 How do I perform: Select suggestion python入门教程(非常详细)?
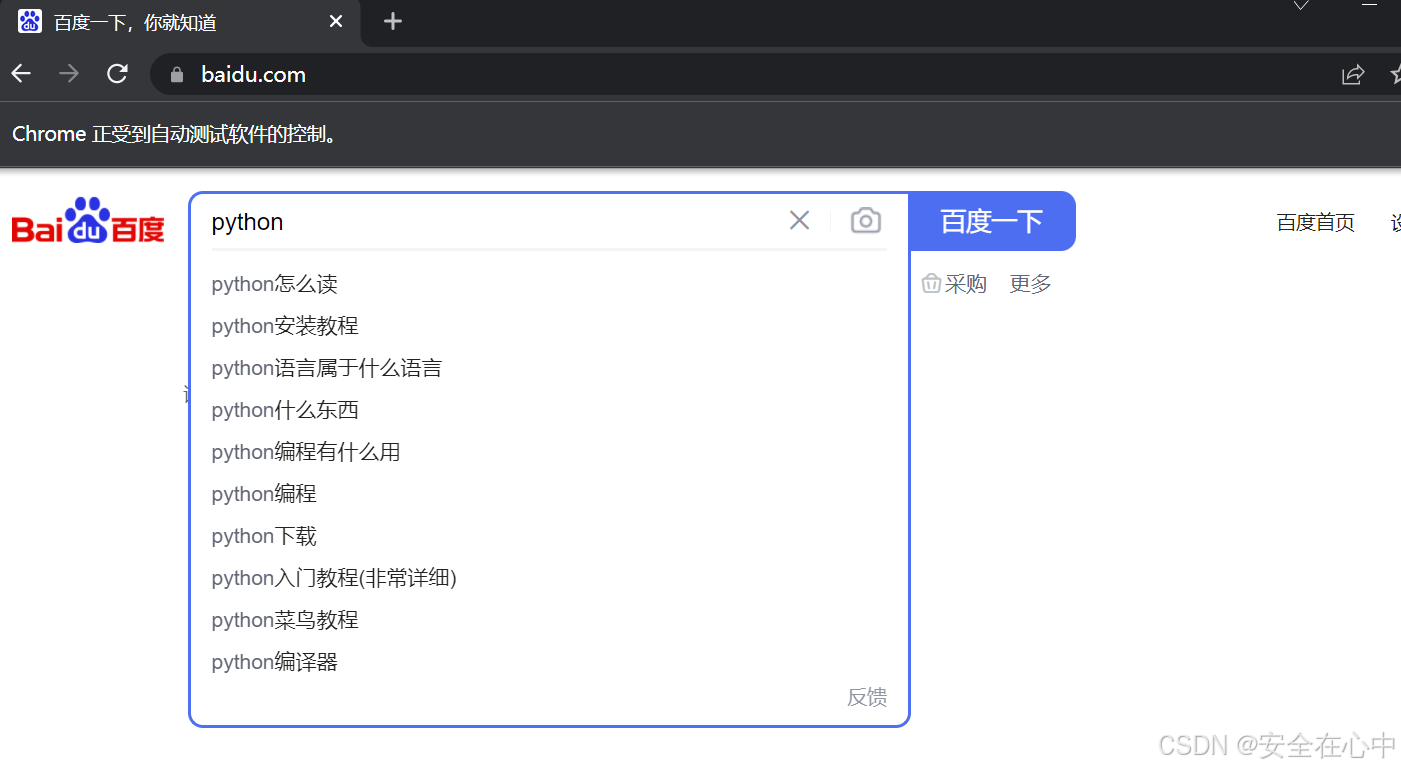coord(548,578)
